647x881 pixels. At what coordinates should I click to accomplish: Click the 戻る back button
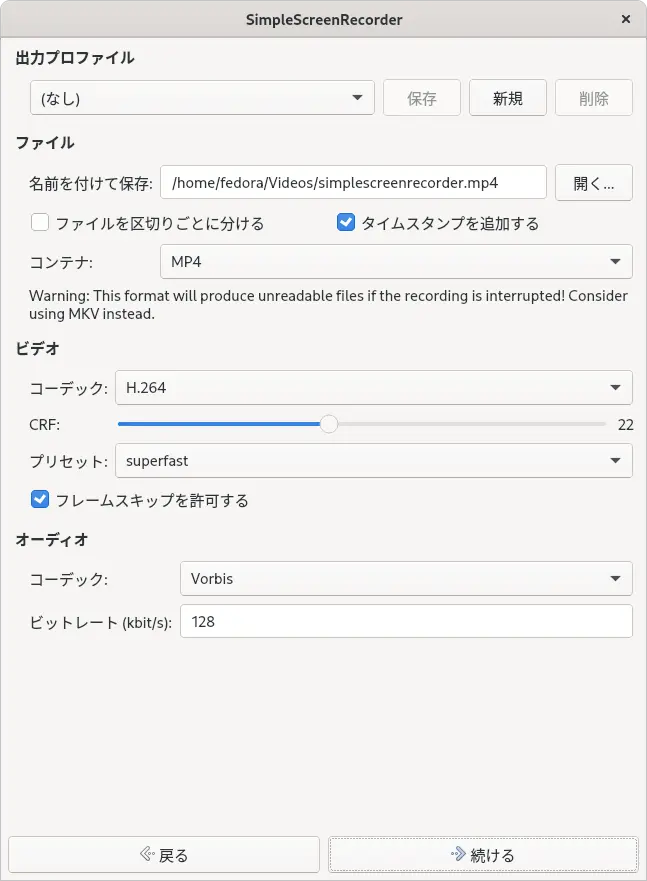click(164, 855)
